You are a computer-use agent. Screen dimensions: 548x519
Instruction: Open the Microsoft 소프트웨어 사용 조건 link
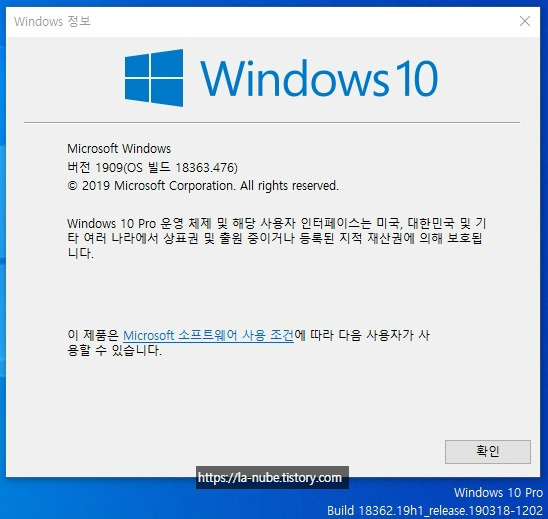208,336
